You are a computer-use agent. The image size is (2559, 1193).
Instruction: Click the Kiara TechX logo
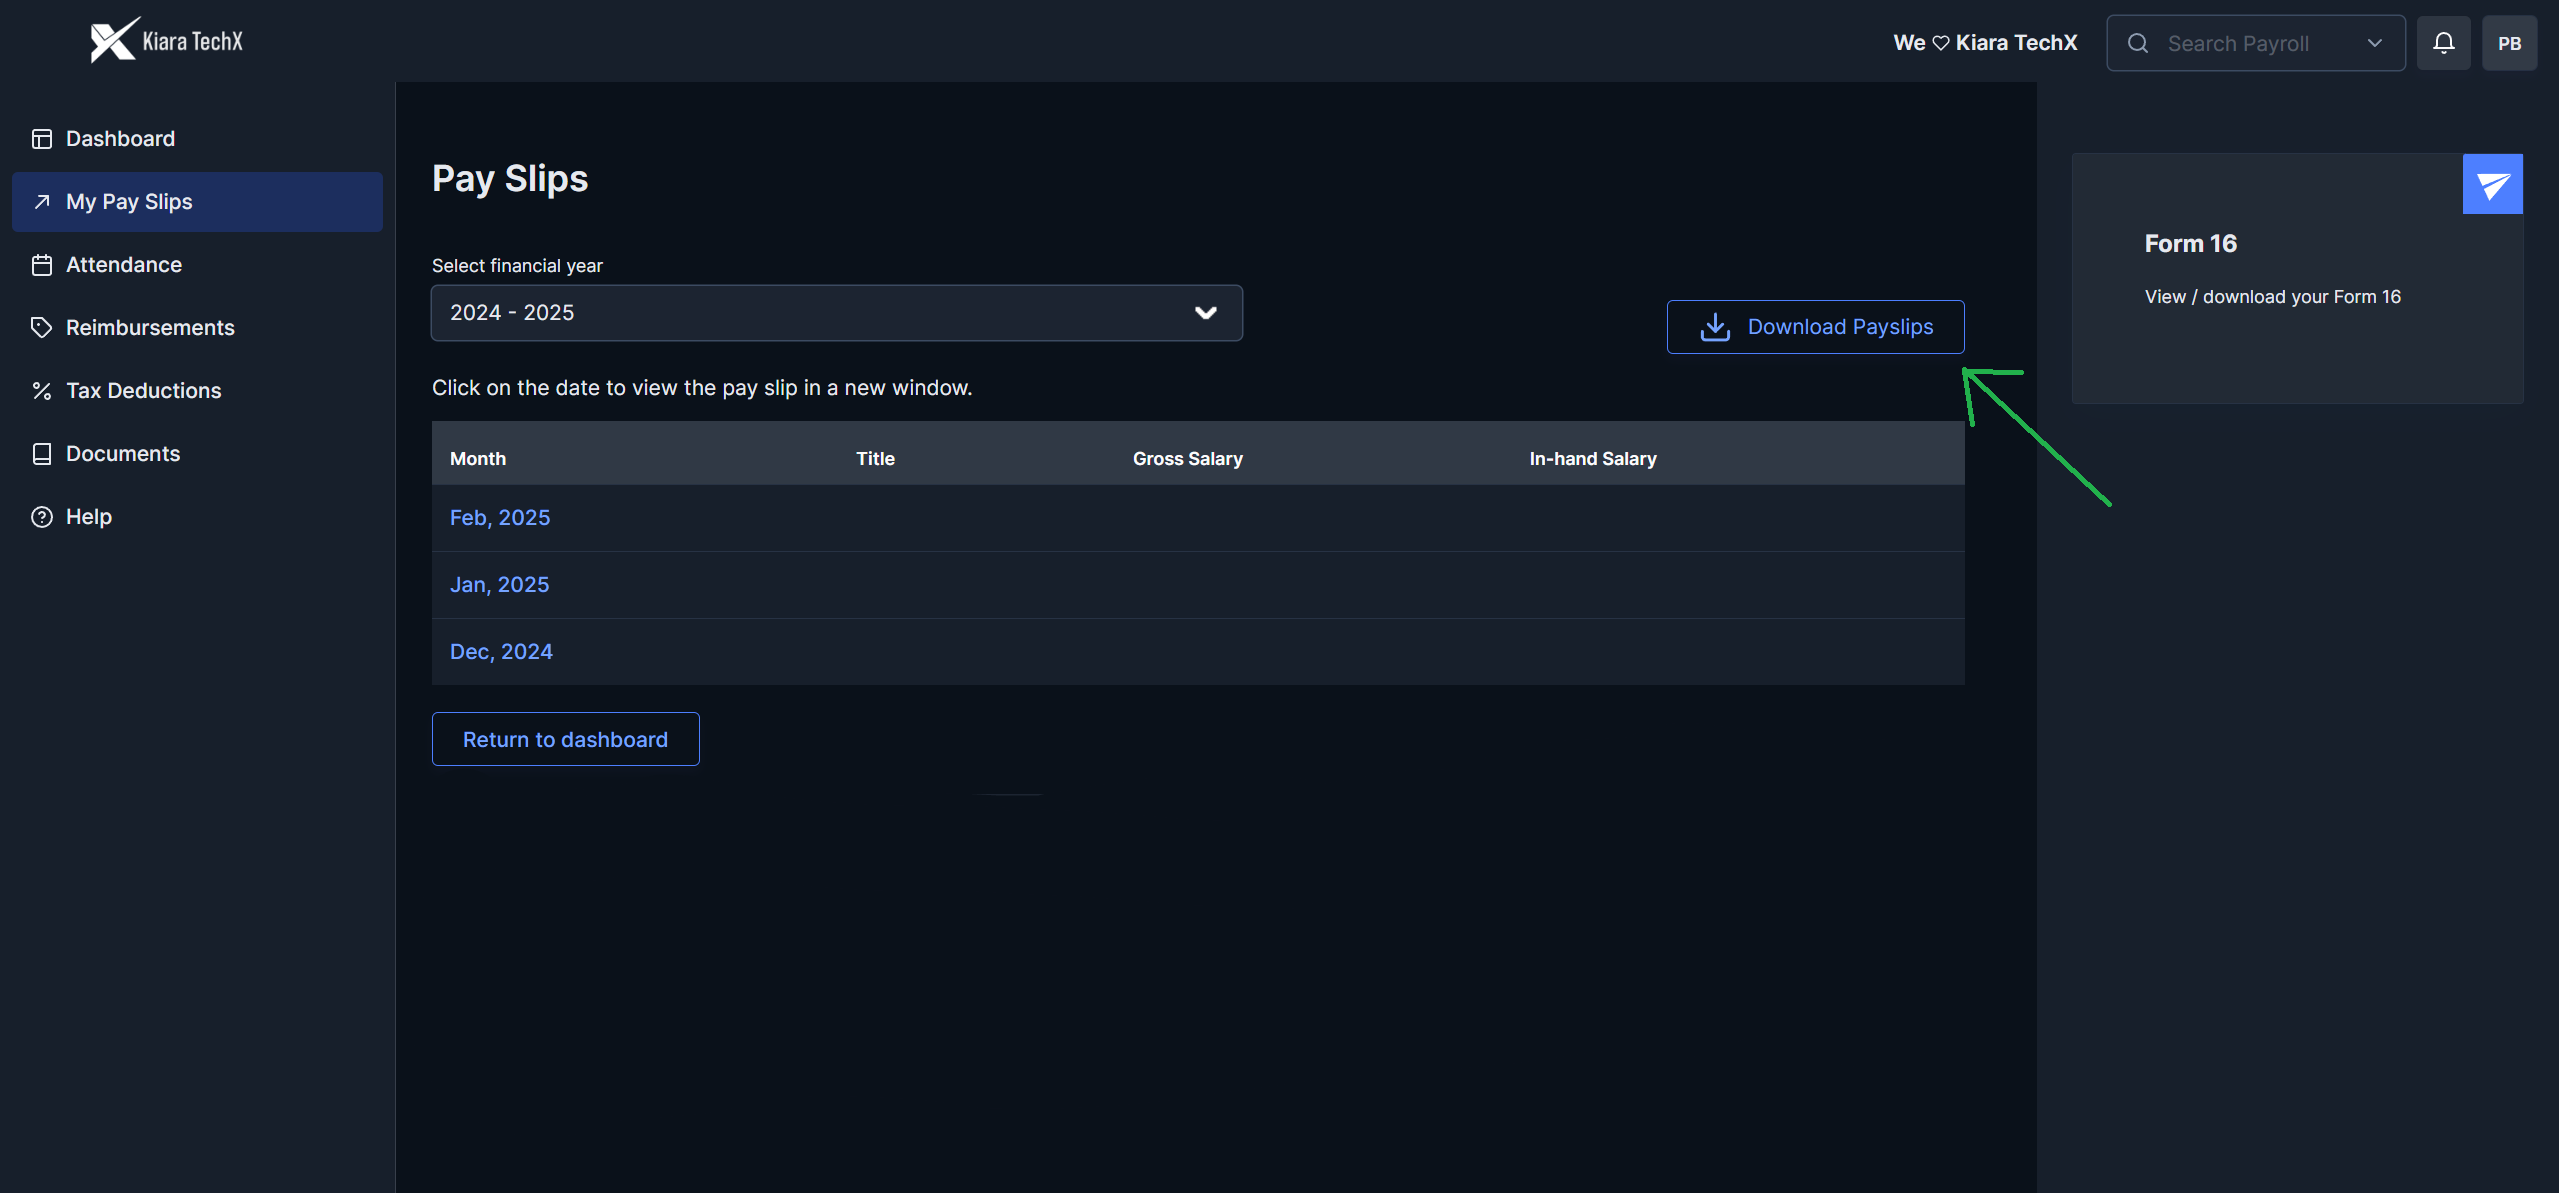pyautogui.click(x=166, y=41)
